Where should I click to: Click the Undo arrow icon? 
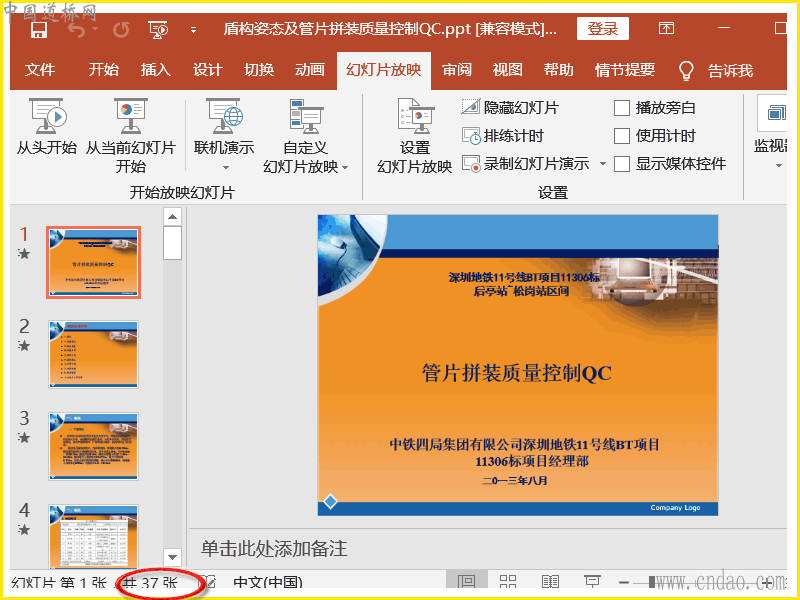point(77,30)
